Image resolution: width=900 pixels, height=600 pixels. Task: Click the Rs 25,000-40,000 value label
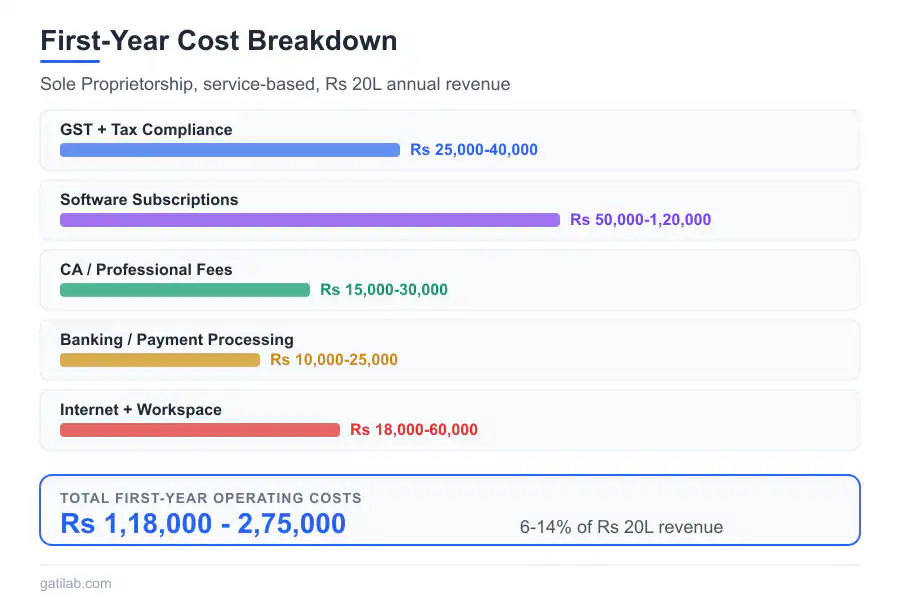pos(473,149)
